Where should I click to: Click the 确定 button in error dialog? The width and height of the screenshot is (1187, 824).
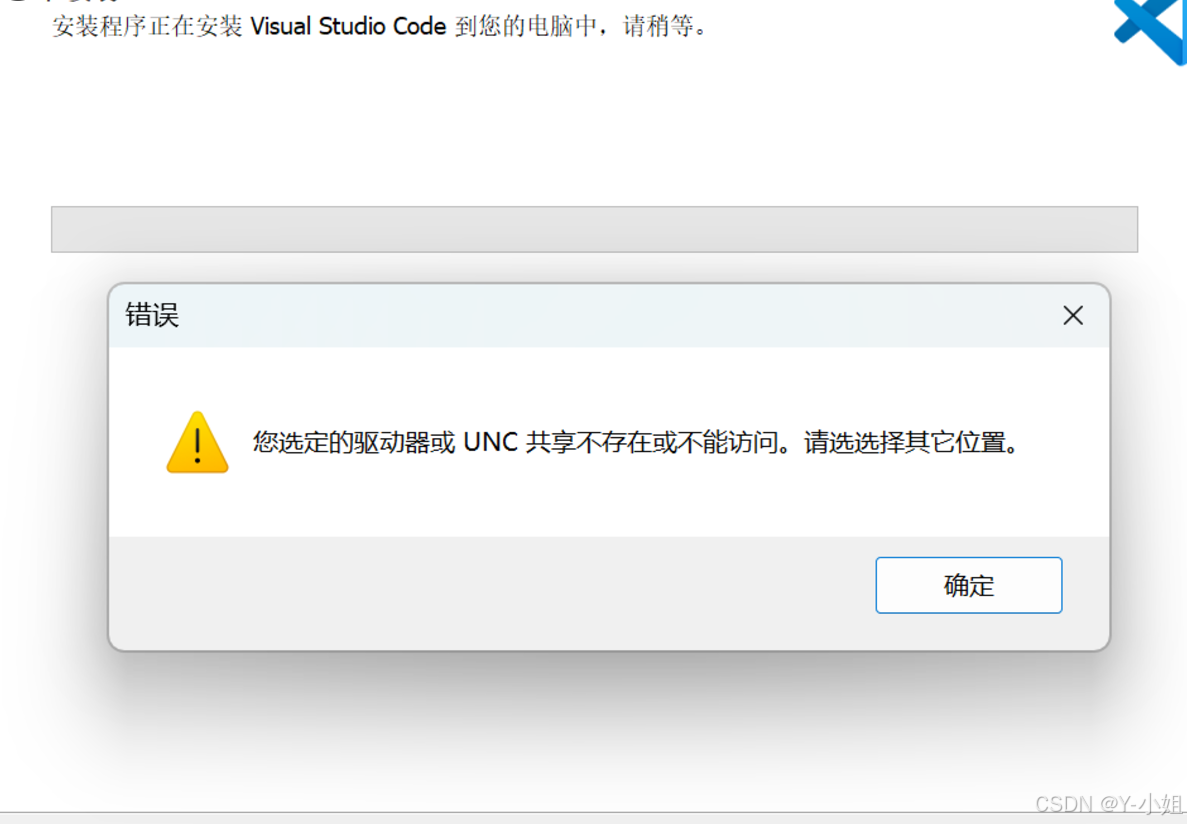coord(968,585)
